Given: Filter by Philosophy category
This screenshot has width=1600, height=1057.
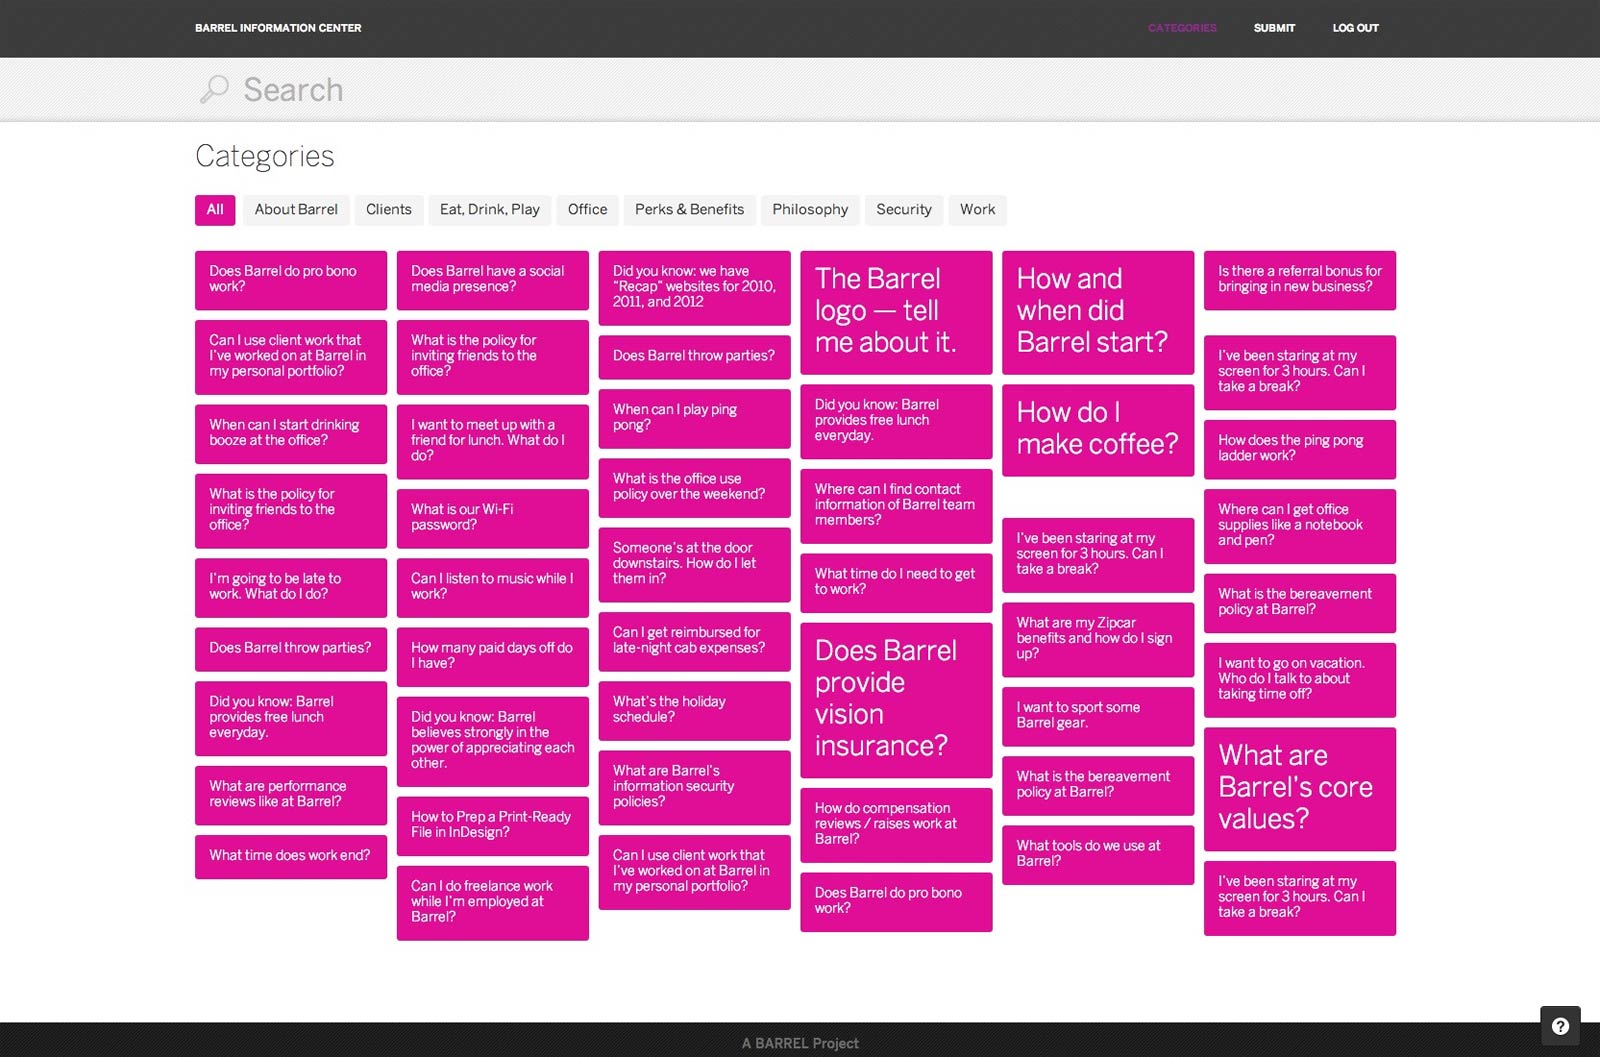Looking at the screenshot, I should [x=810, y=210].
